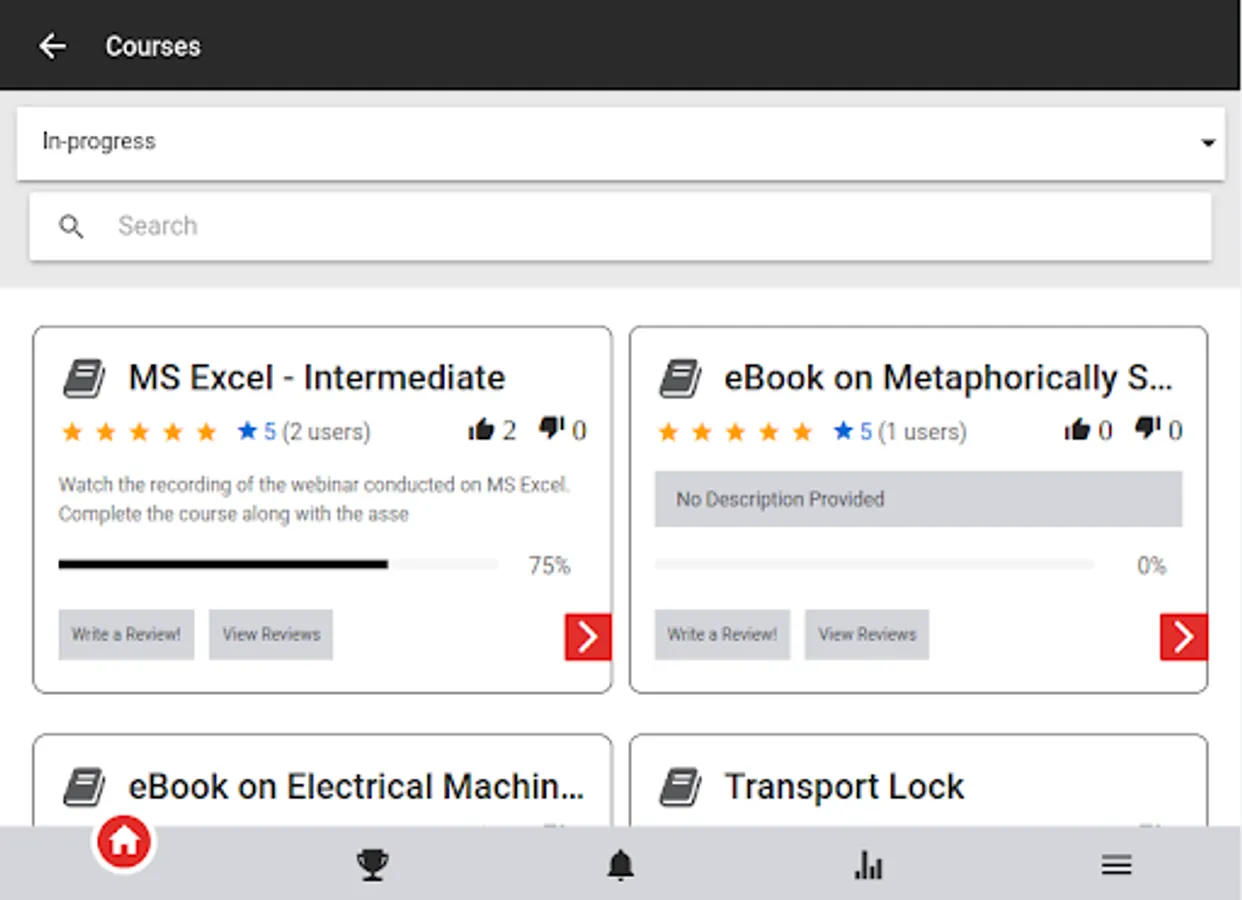Open eBook on Metaphorically via red arrow

tap(1183, 637)
